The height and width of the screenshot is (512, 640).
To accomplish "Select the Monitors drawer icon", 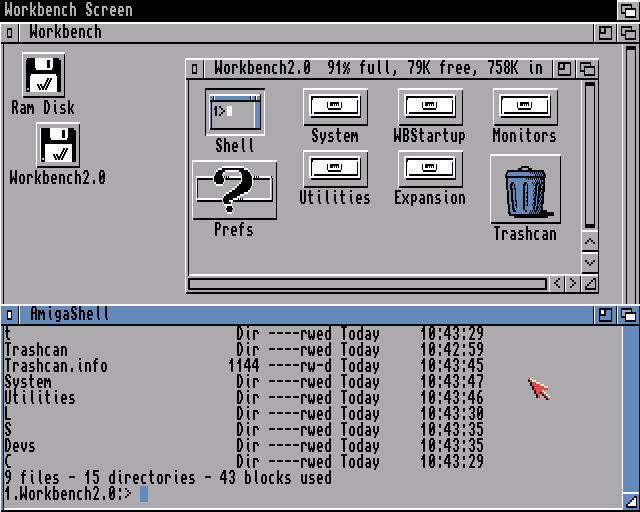I will point(525,107).
